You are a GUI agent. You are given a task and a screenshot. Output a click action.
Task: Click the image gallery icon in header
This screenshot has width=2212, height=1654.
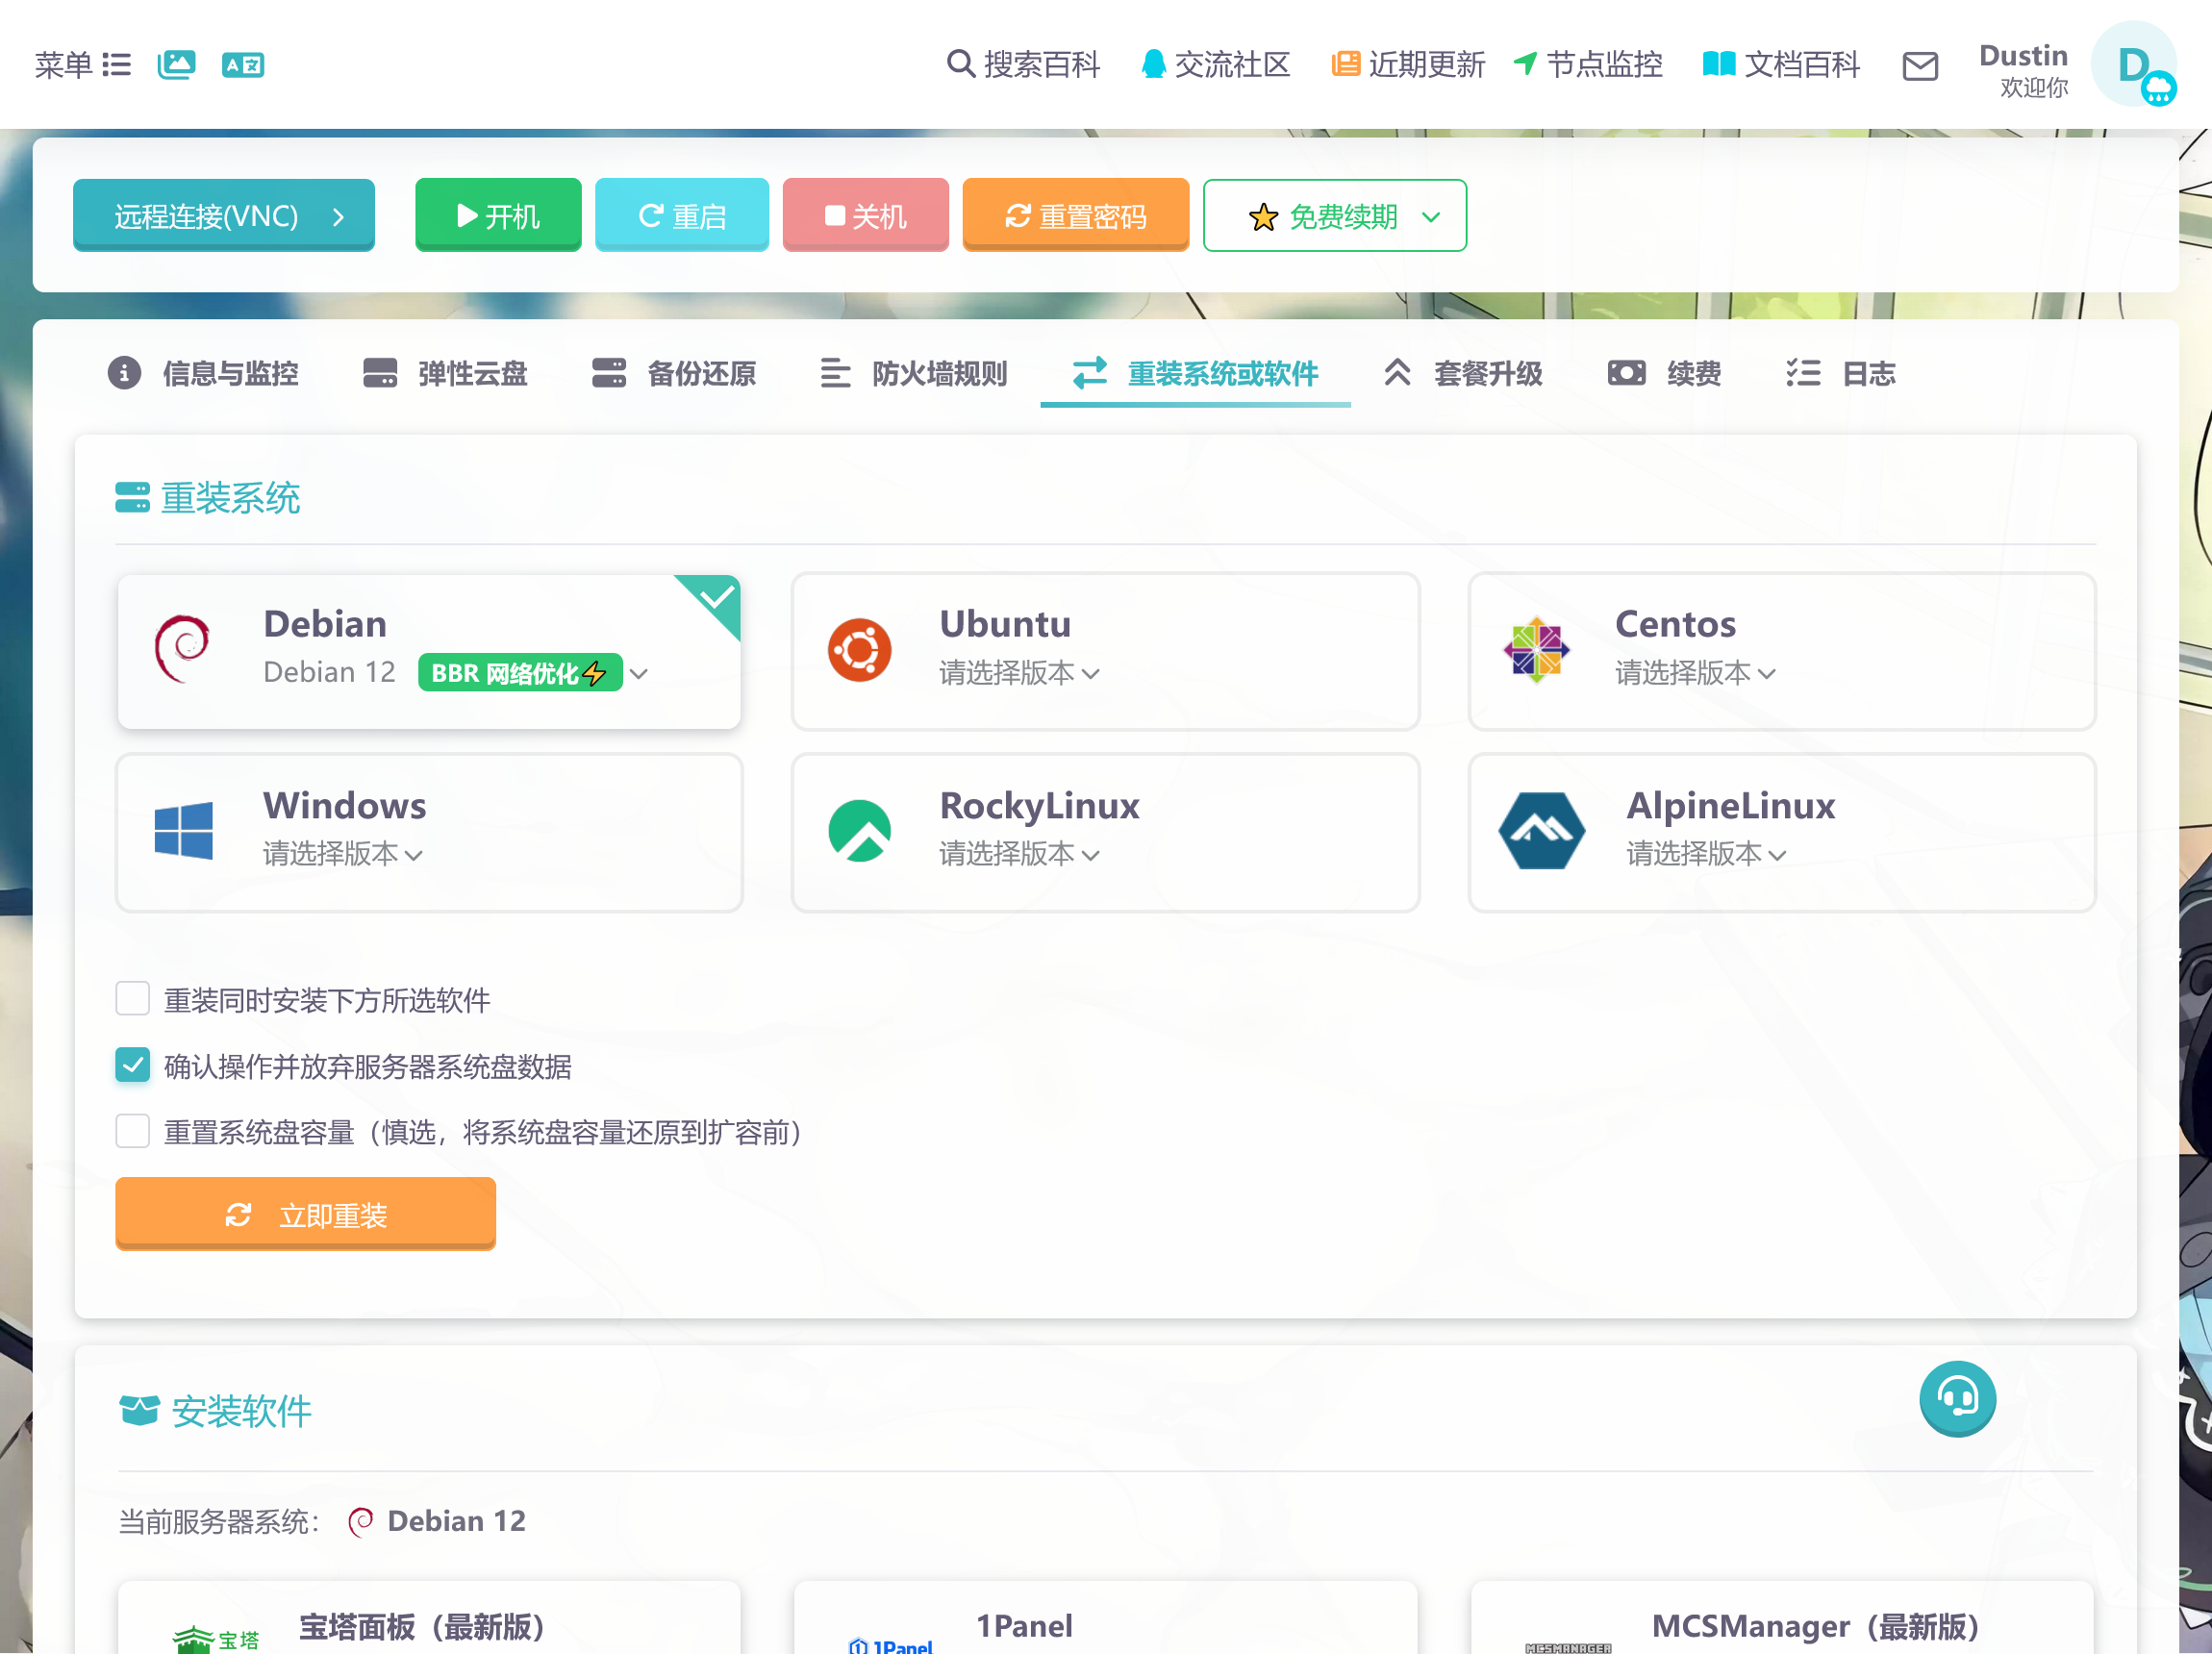coord(176,65)
